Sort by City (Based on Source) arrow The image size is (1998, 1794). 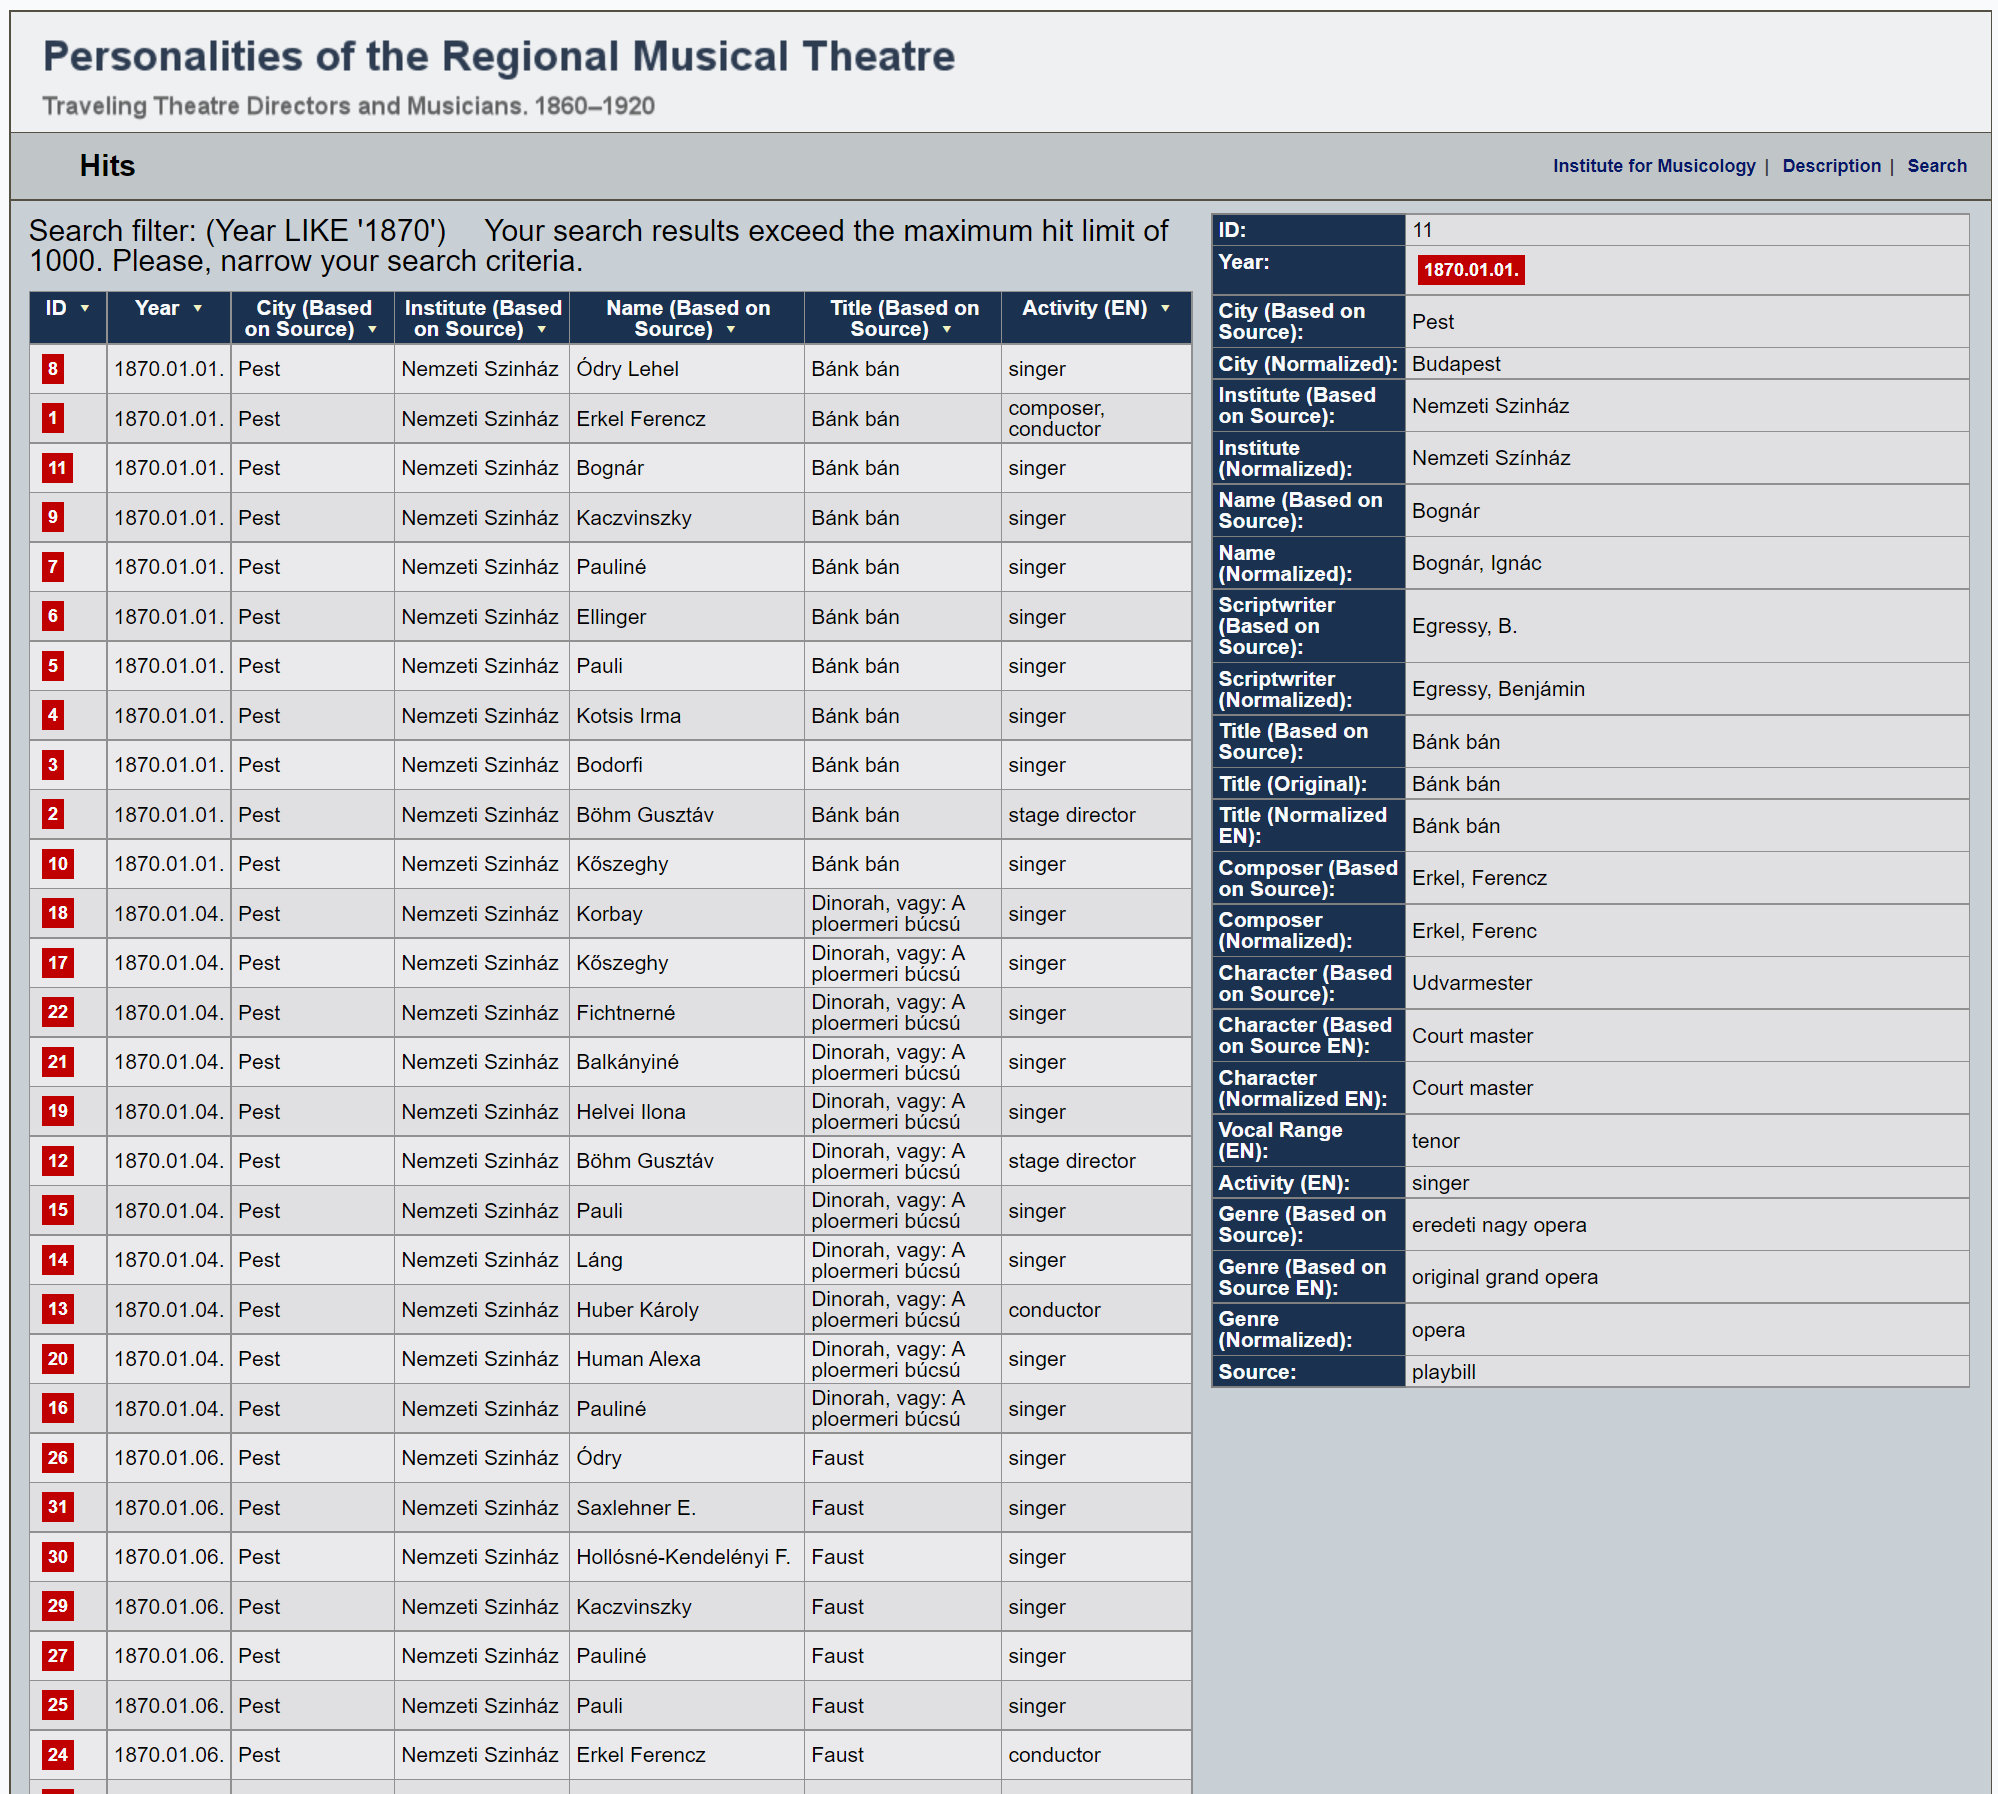pos(373,330)
